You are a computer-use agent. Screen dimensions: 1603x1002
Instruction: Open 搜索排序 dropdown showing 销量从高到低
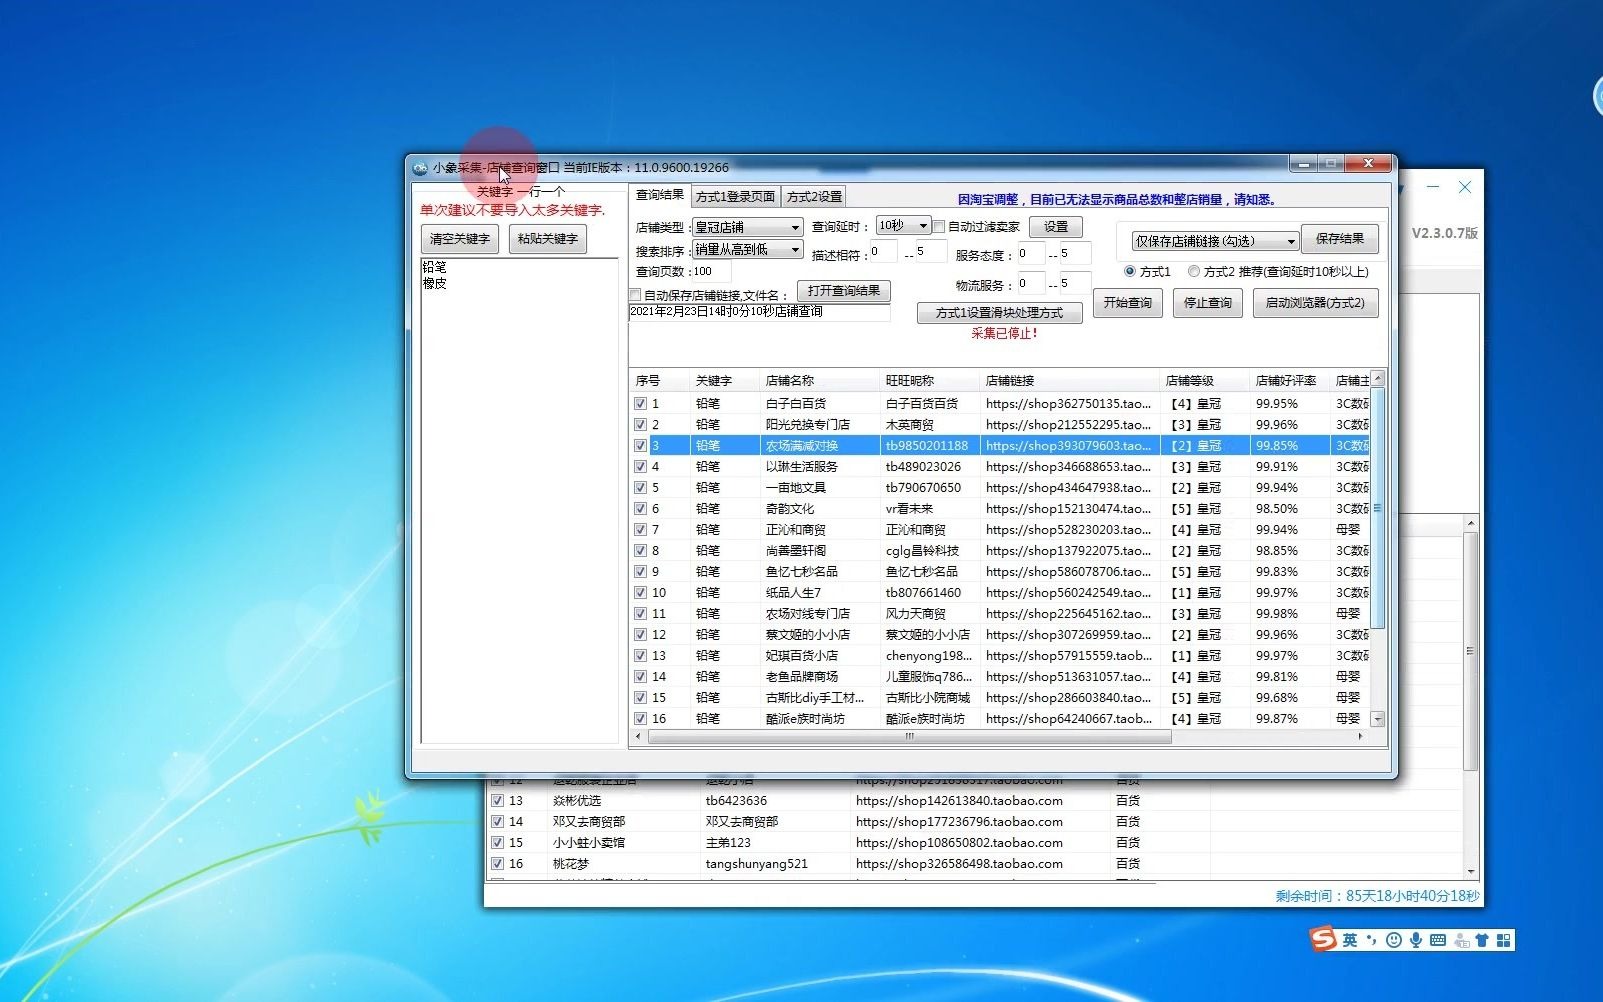click(x=747, y=249)
